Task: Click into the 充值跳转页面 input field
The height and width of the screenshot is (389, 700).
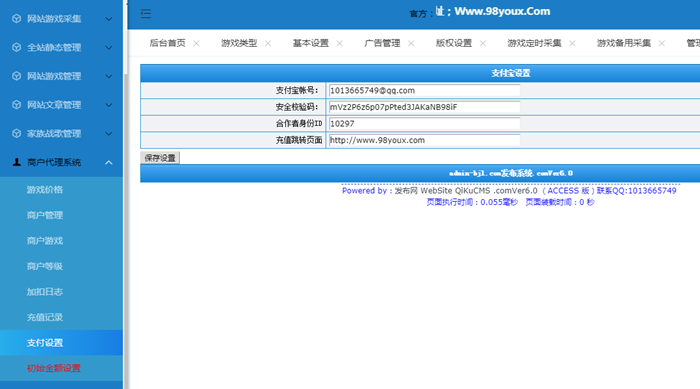Action: click(424, 140)
